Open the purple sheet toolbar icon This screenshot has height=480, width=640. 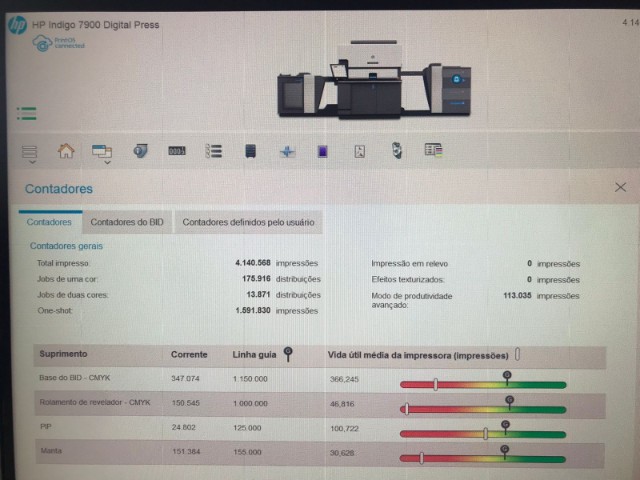coord(322,151)
